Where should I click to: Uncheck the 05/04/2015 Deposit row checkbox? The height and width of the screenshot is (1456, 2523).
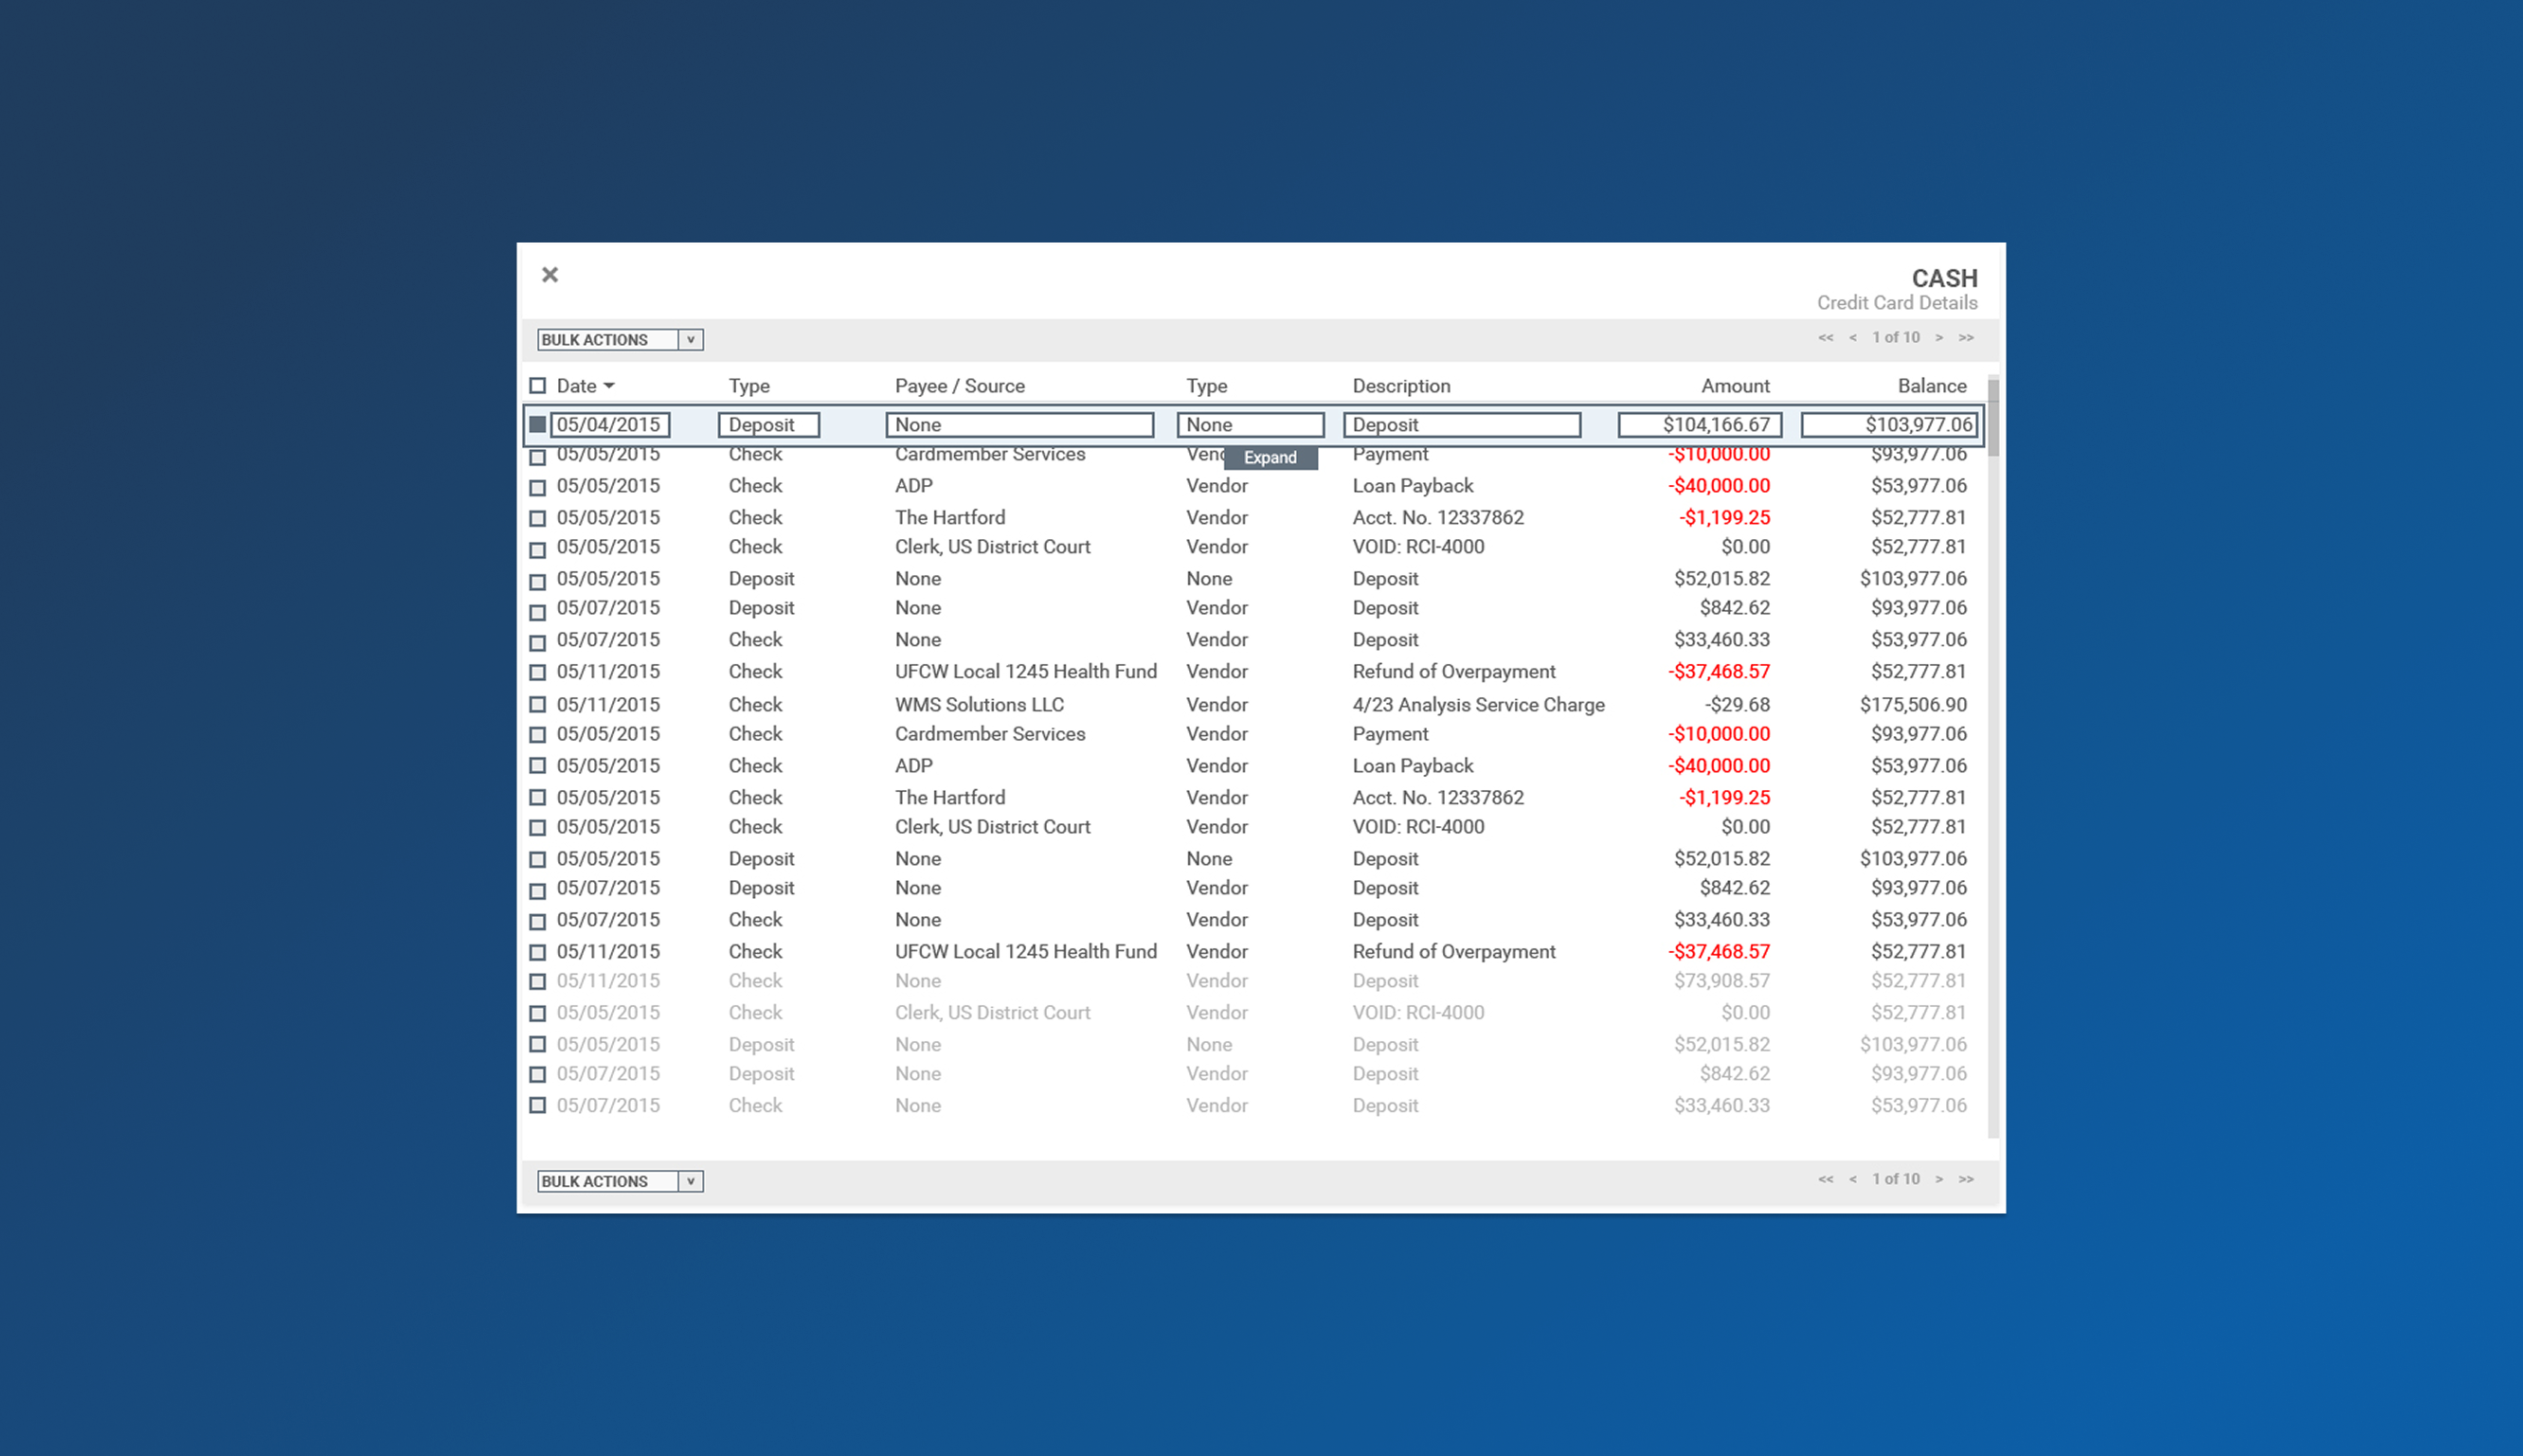pos(538,425)
